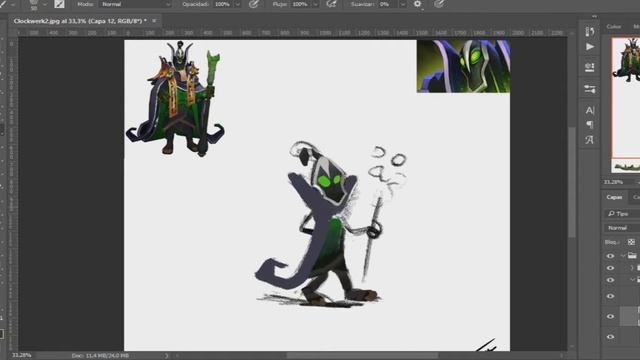Open the brush preset picker arrow

coord(44,4)
